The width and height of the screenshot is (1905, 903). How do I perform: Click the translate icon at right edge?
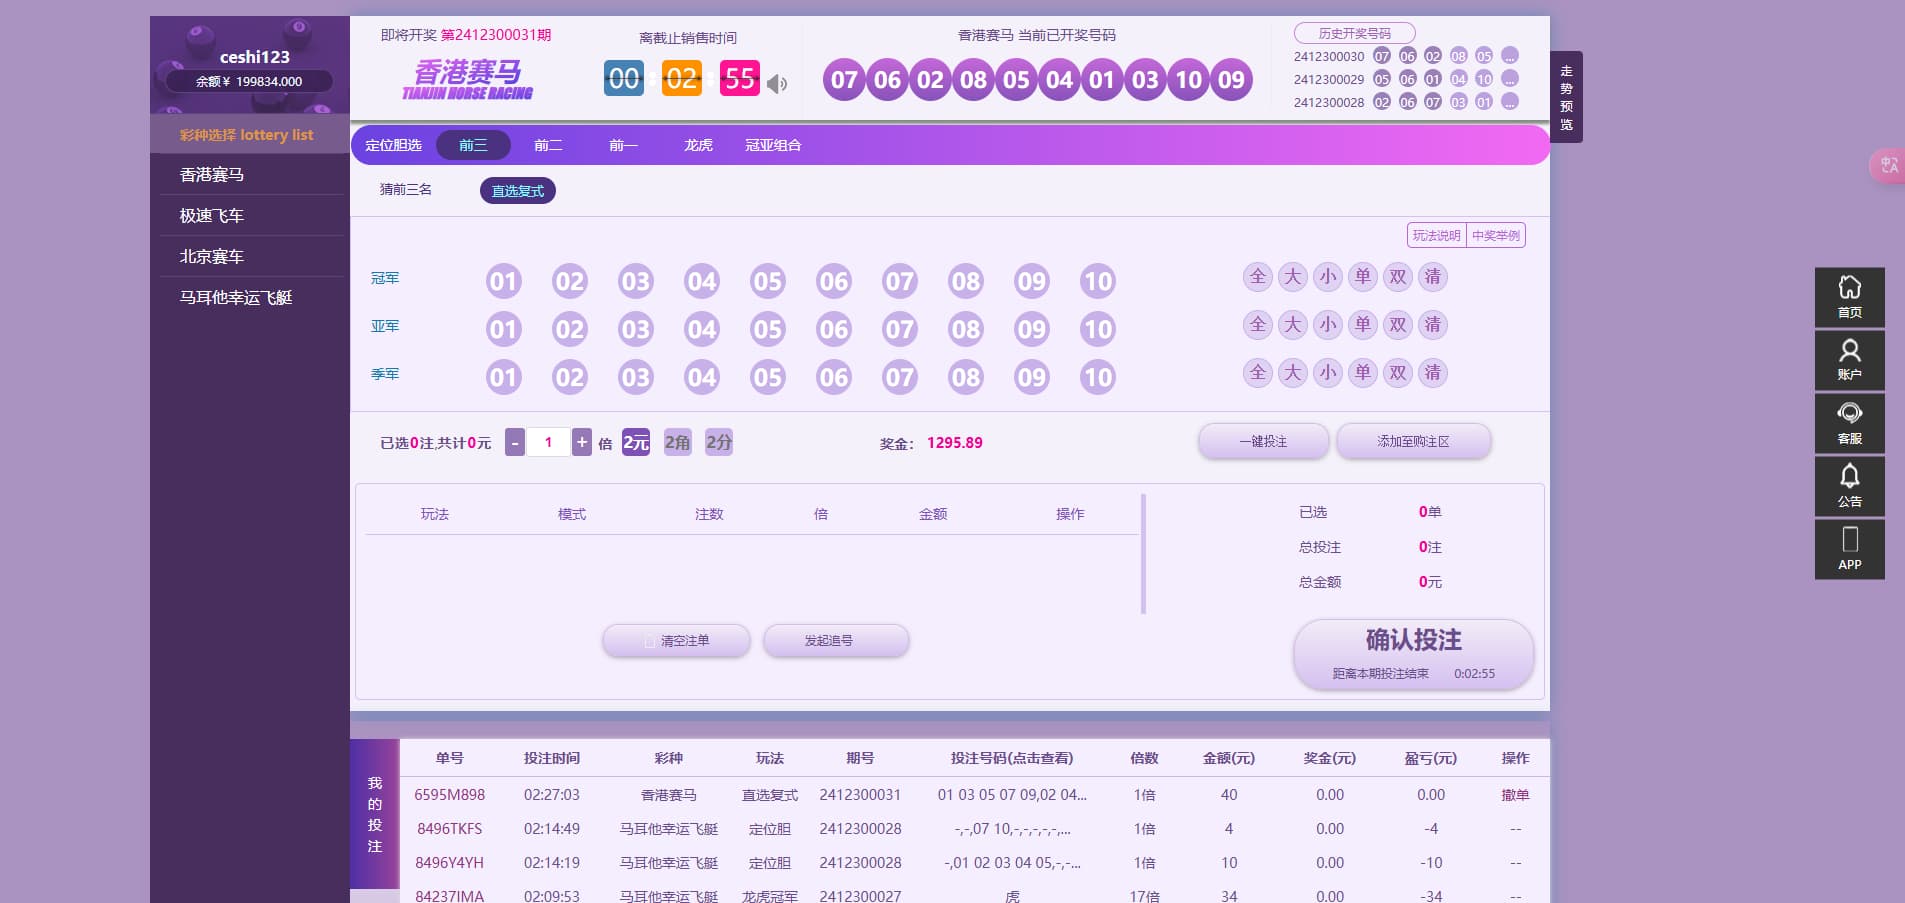pos(1888,165)
